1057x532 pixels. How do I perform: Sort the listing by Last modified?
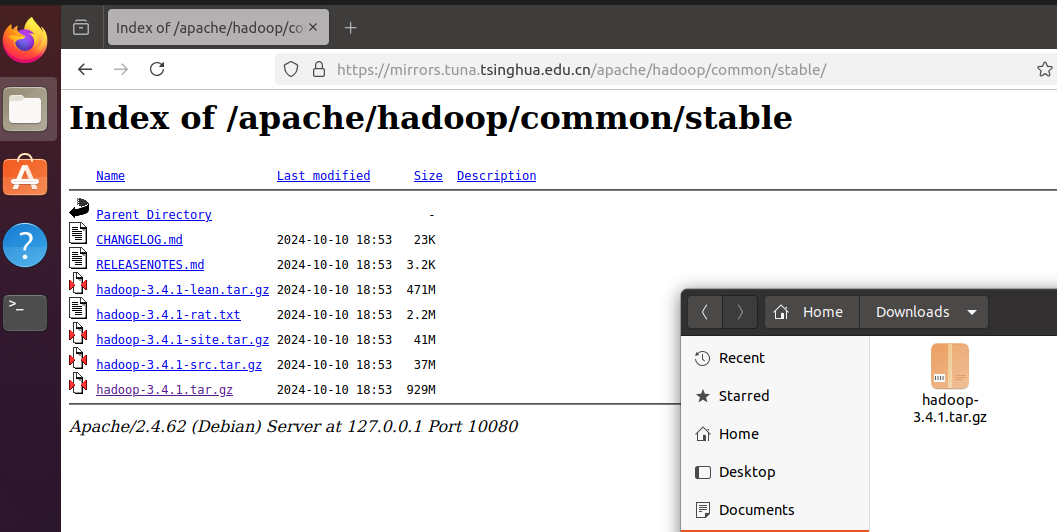click(324, 175)
